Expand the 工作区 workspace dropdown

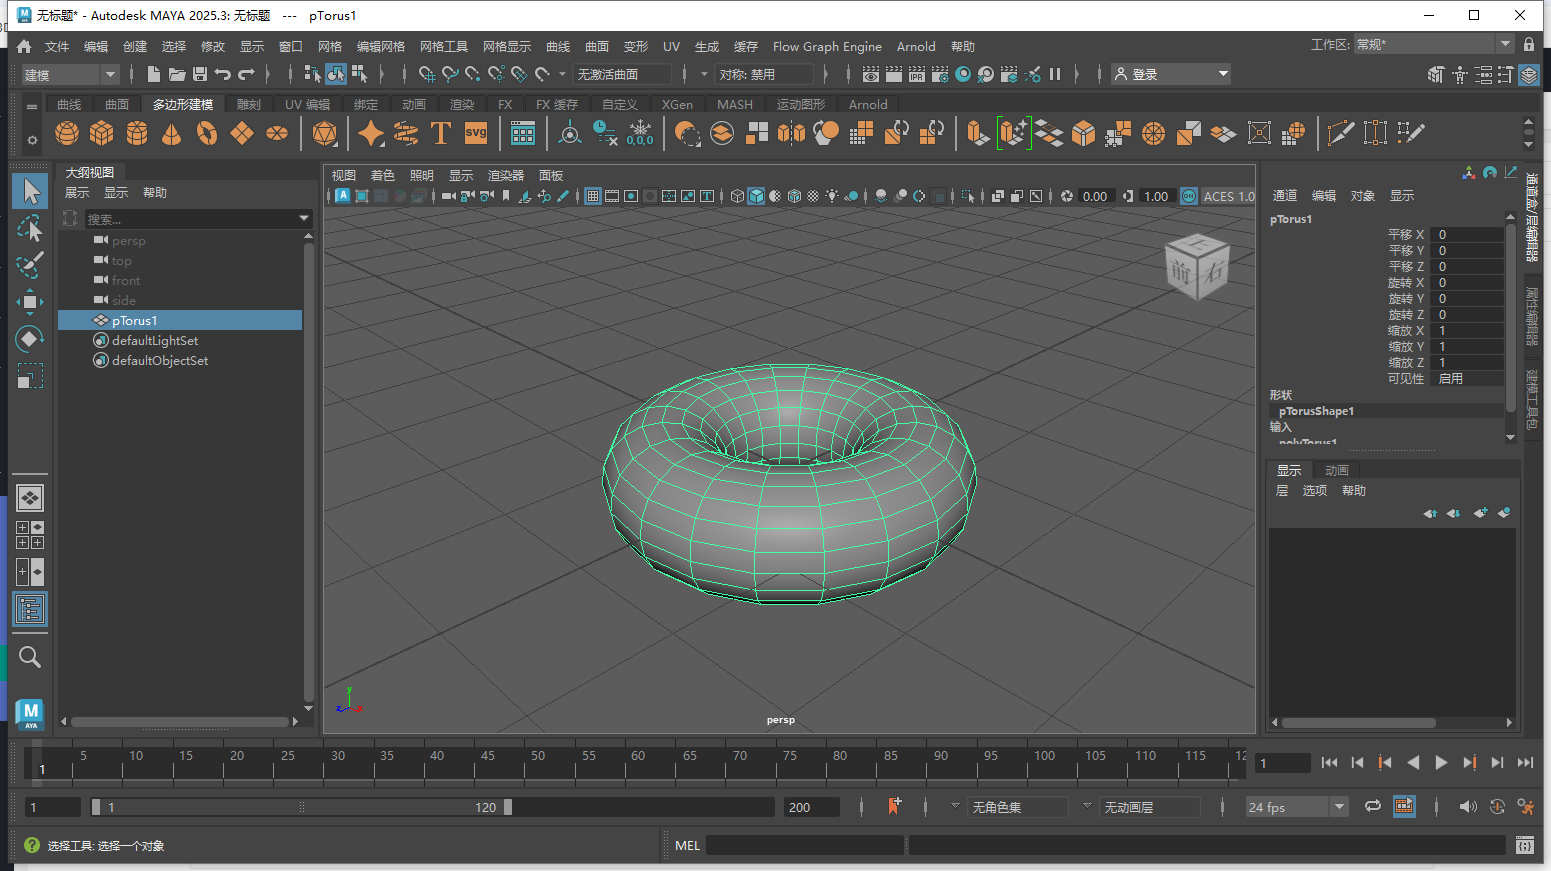click(x=1434, y=44)
